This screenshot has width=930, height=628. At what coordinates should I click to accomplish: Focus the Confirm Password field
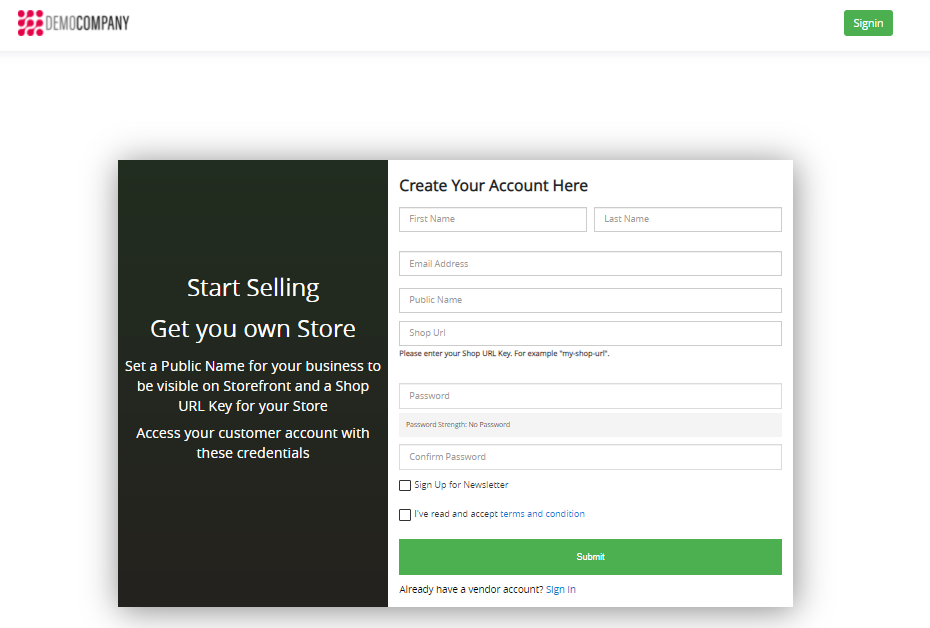590,457
